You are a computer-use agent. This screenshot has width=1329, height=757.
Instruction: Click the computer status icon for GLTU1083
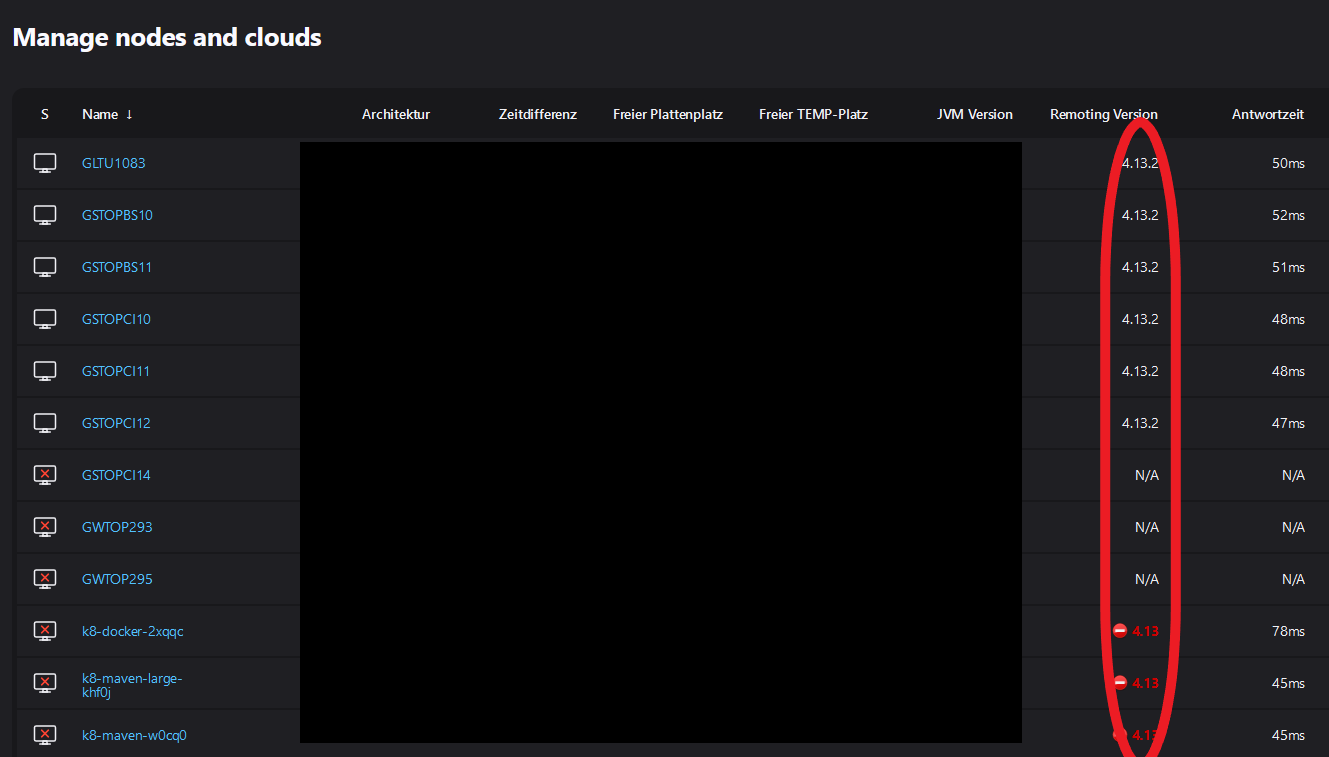45,163
